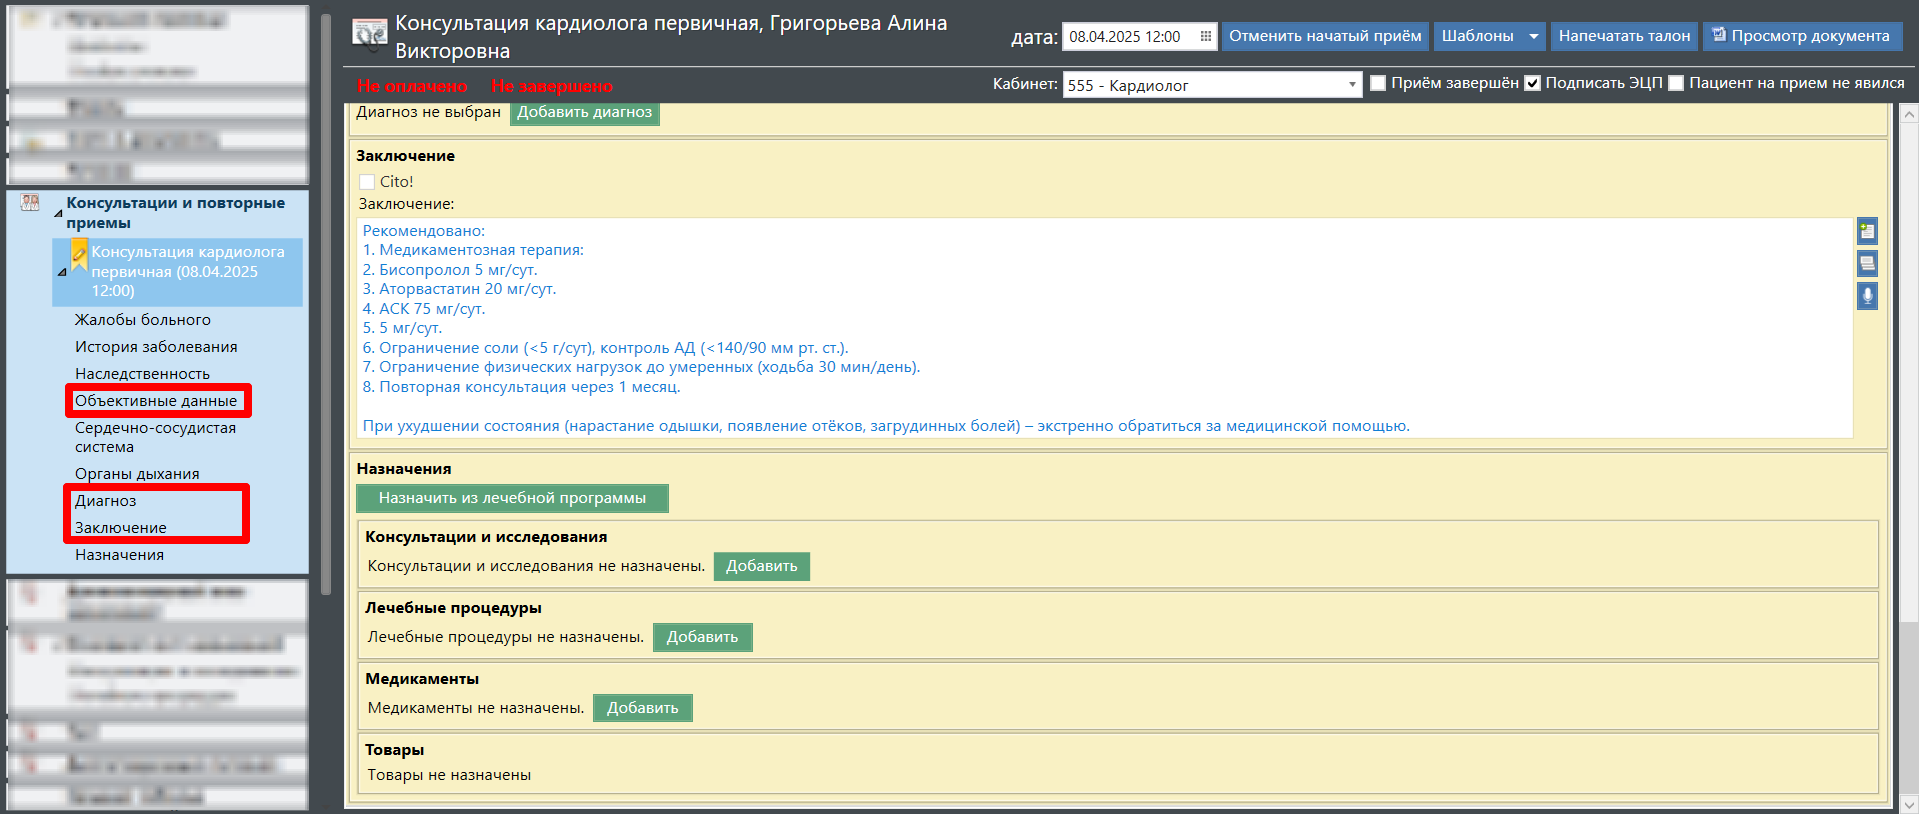Check the Приём завершён checkbox
Screen dimensions: 1919x814
pos(1378,84)
